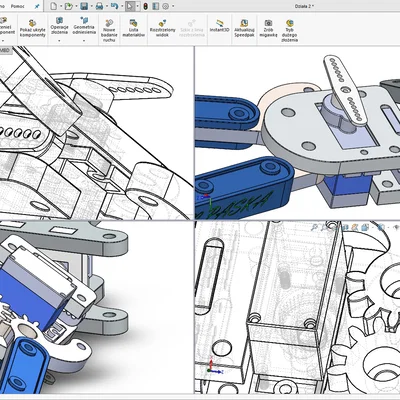Expand the Undo history dropdown arrow

[x=122, y=6]
